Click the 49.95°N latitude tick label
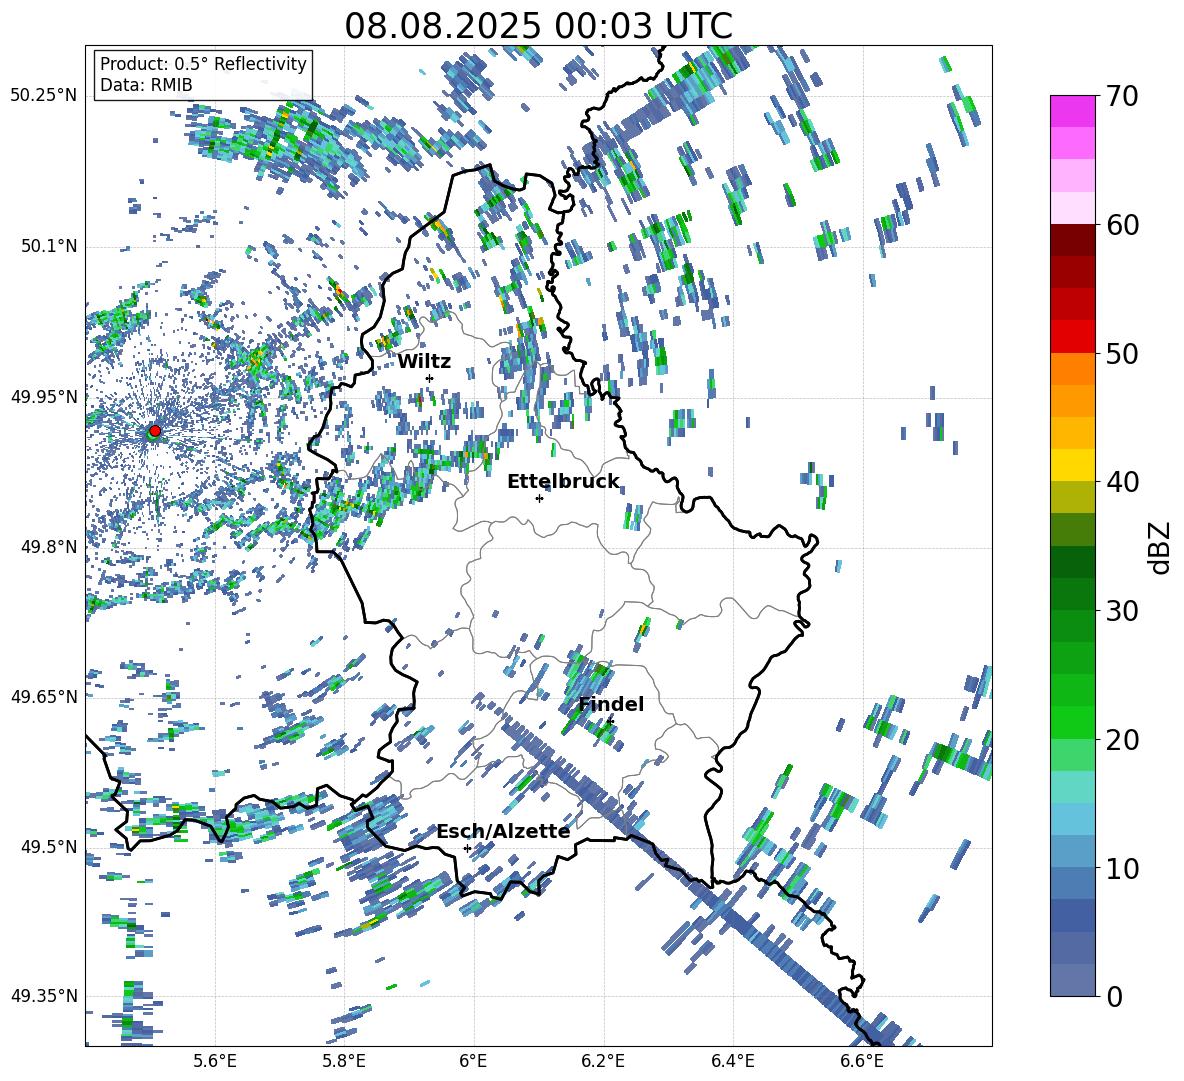Viewport: 1184px width, 1081px height. (44, 396)
